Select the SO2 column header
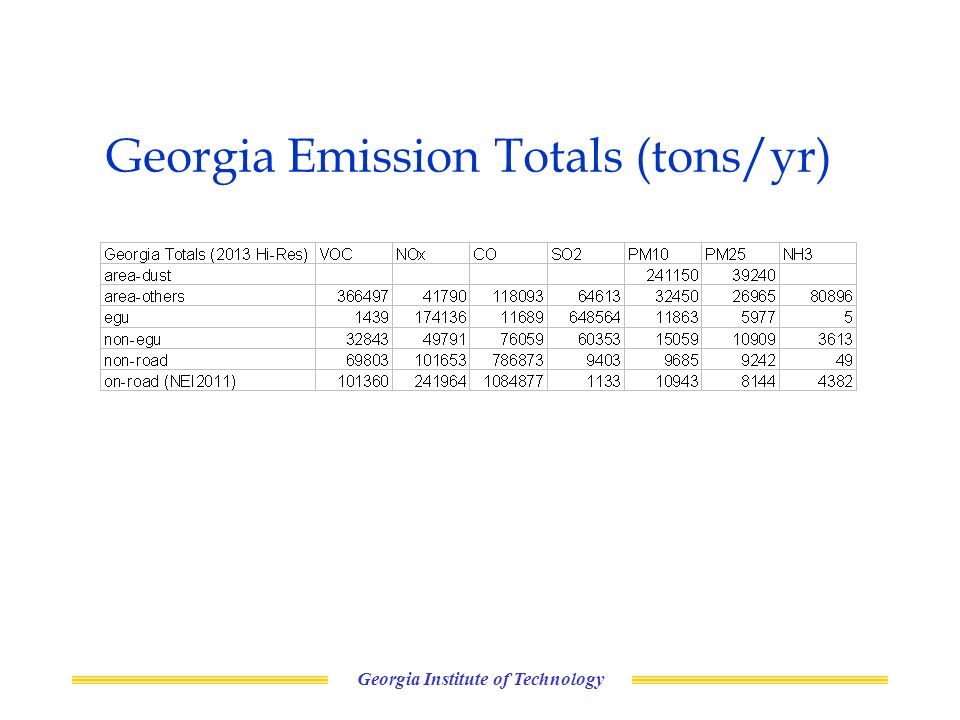 586,253
